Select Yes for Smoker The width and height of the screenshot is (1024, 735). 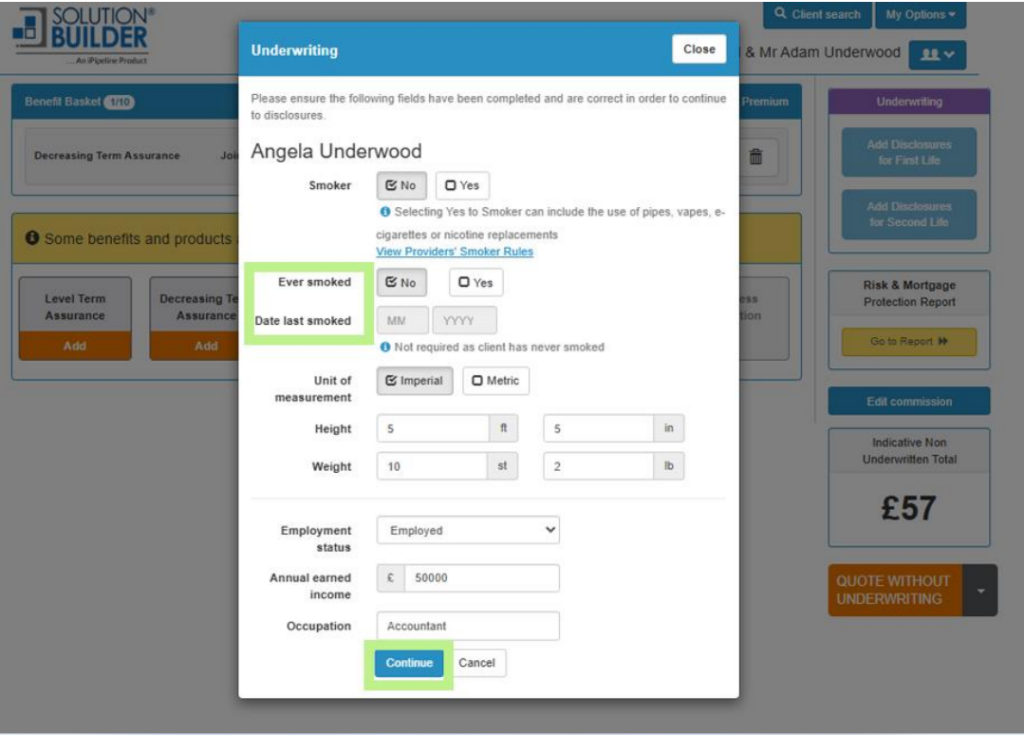462,186
